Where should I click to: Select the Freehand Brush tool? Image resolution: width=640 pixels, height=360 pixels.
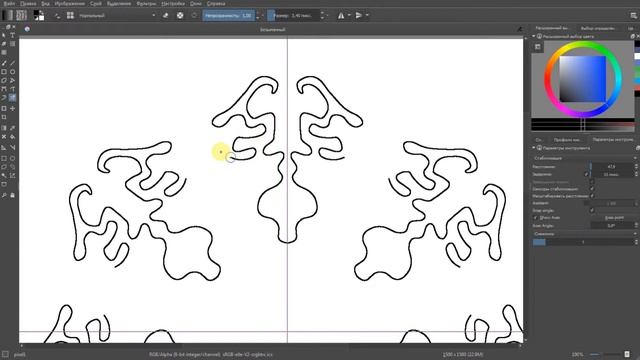pos(4,63)
